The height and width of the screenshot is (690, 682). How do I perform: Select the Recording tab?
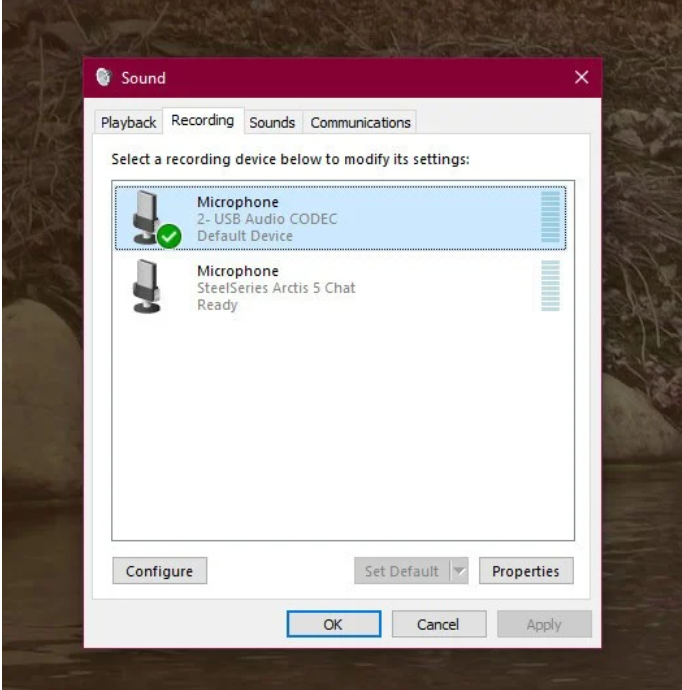(203, 120)
